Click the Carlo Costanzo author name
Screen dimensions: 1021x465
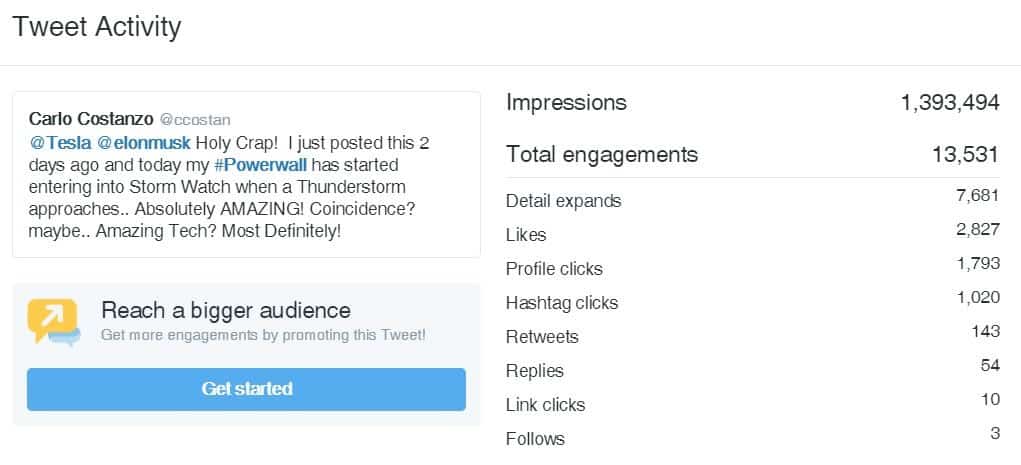(91, 119)
